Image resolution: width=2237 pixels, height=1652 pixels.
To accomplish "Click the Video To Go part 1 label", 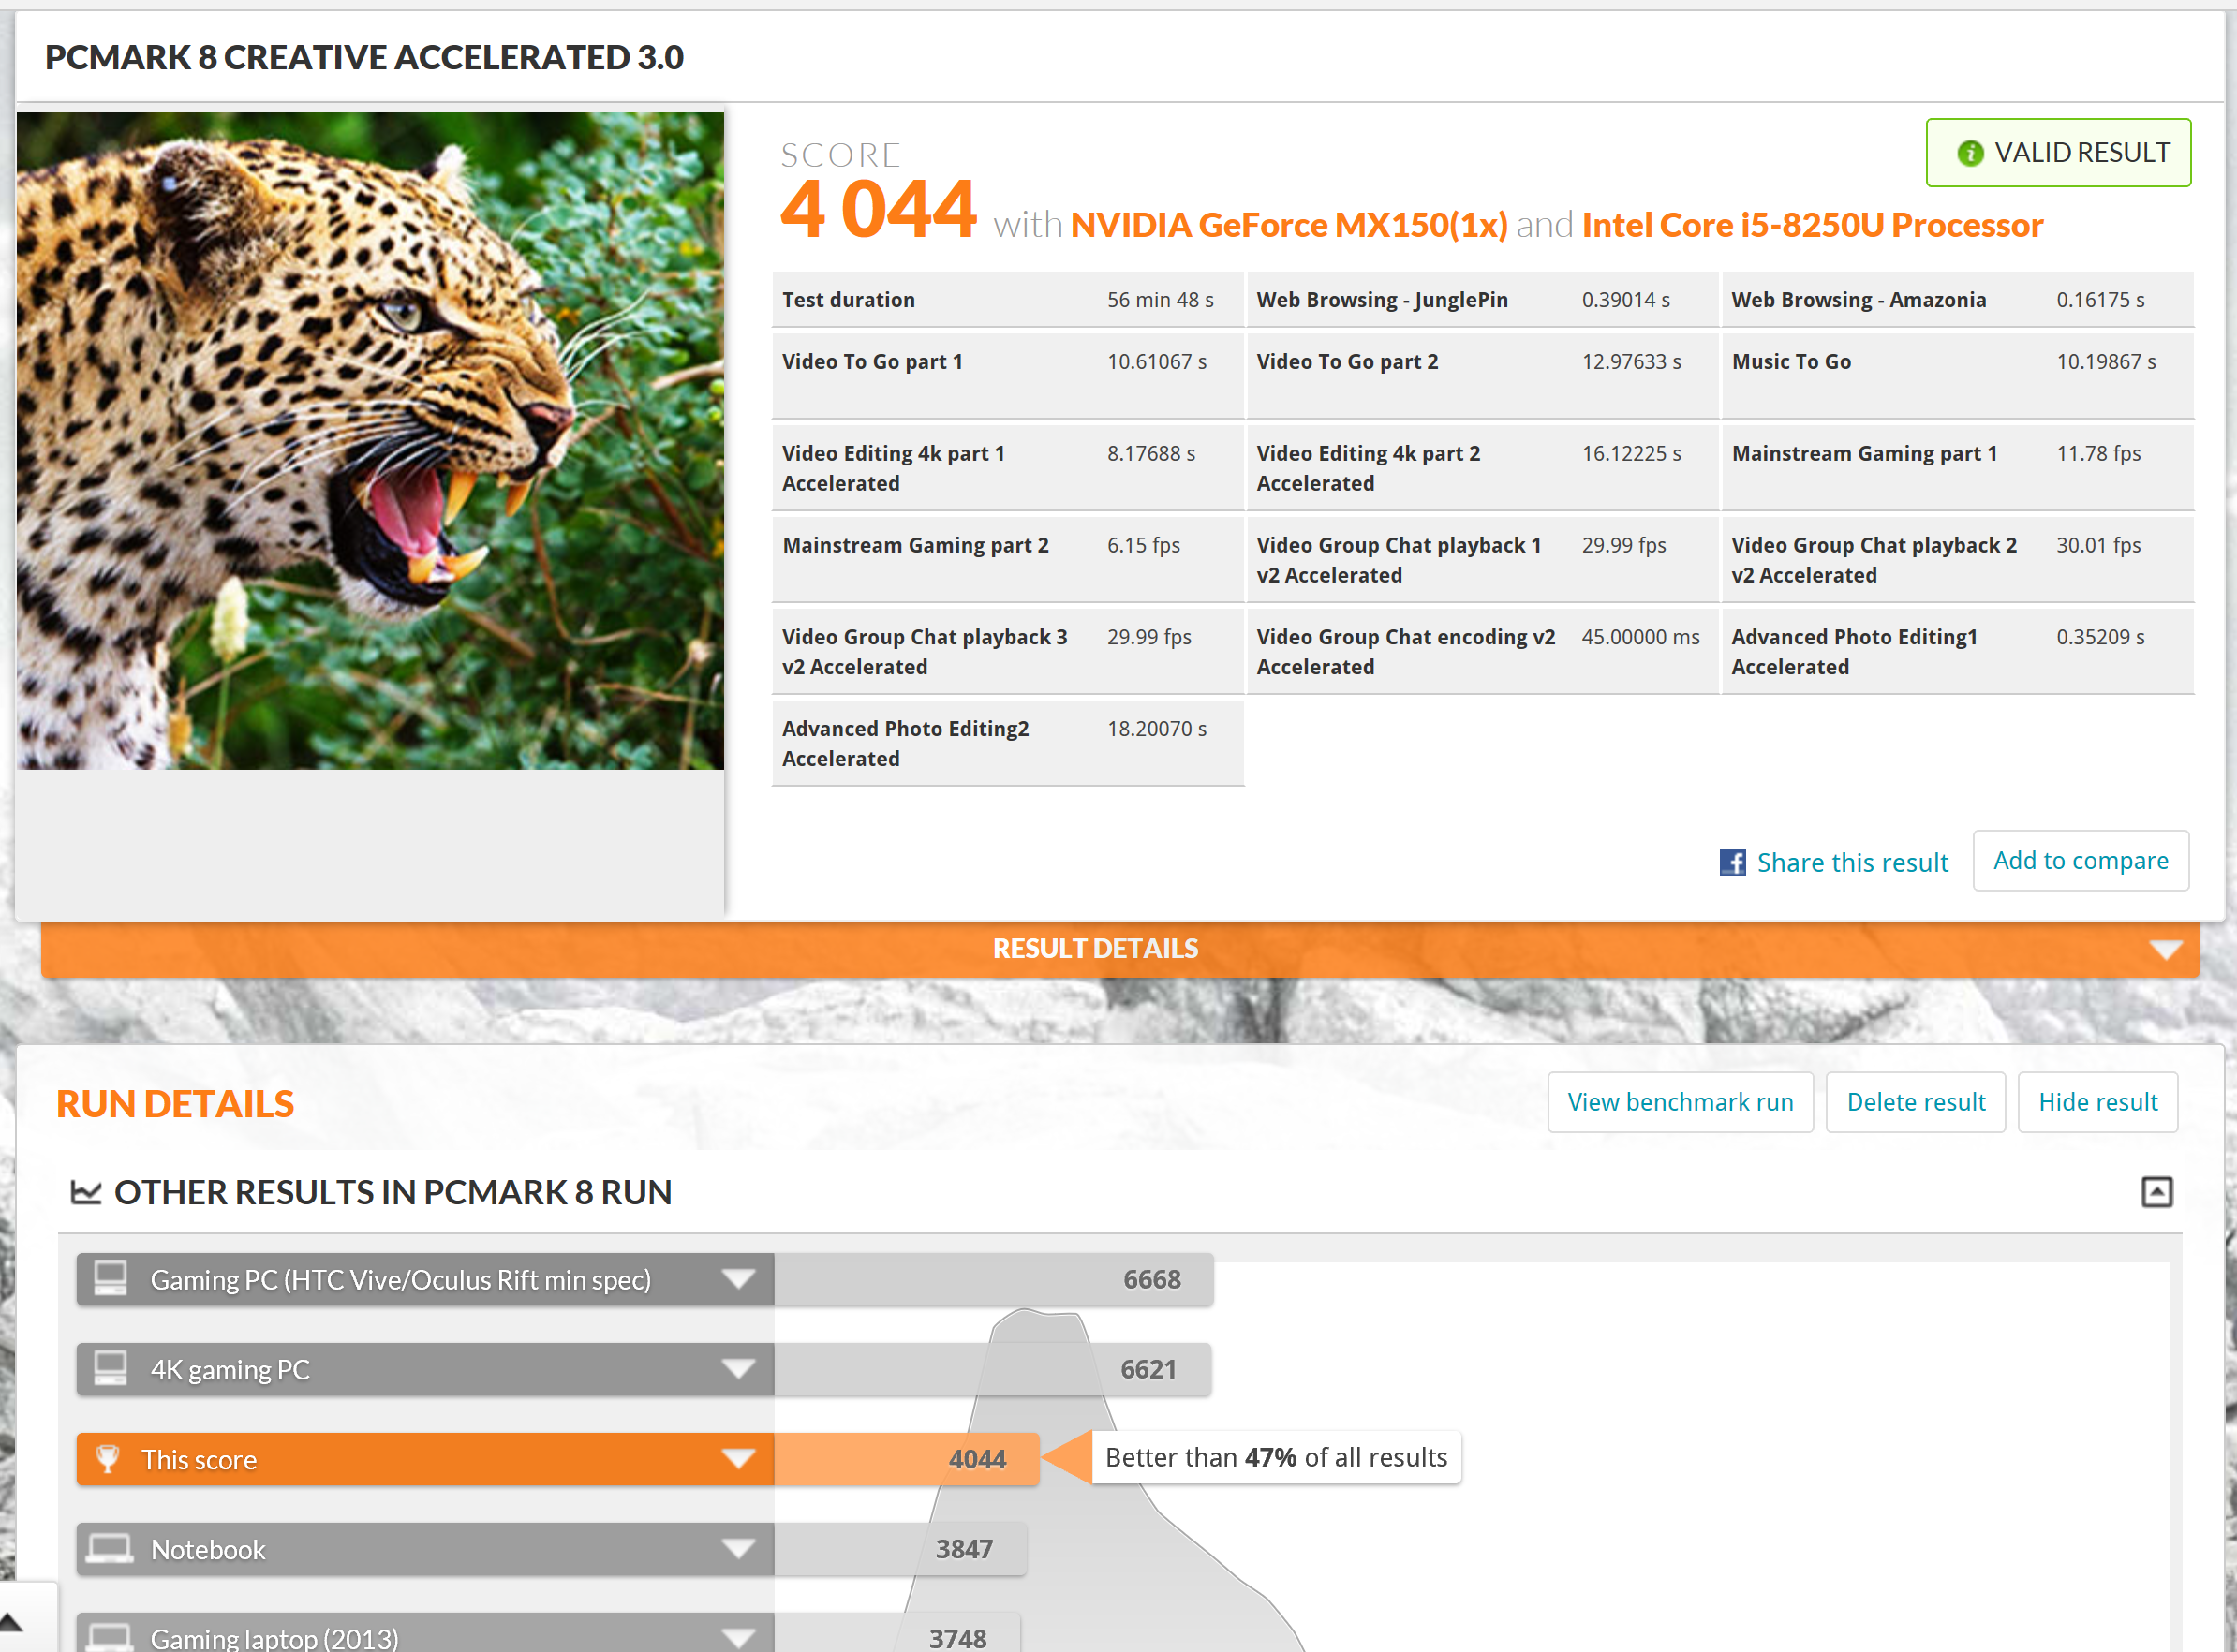I will point(872,362).
